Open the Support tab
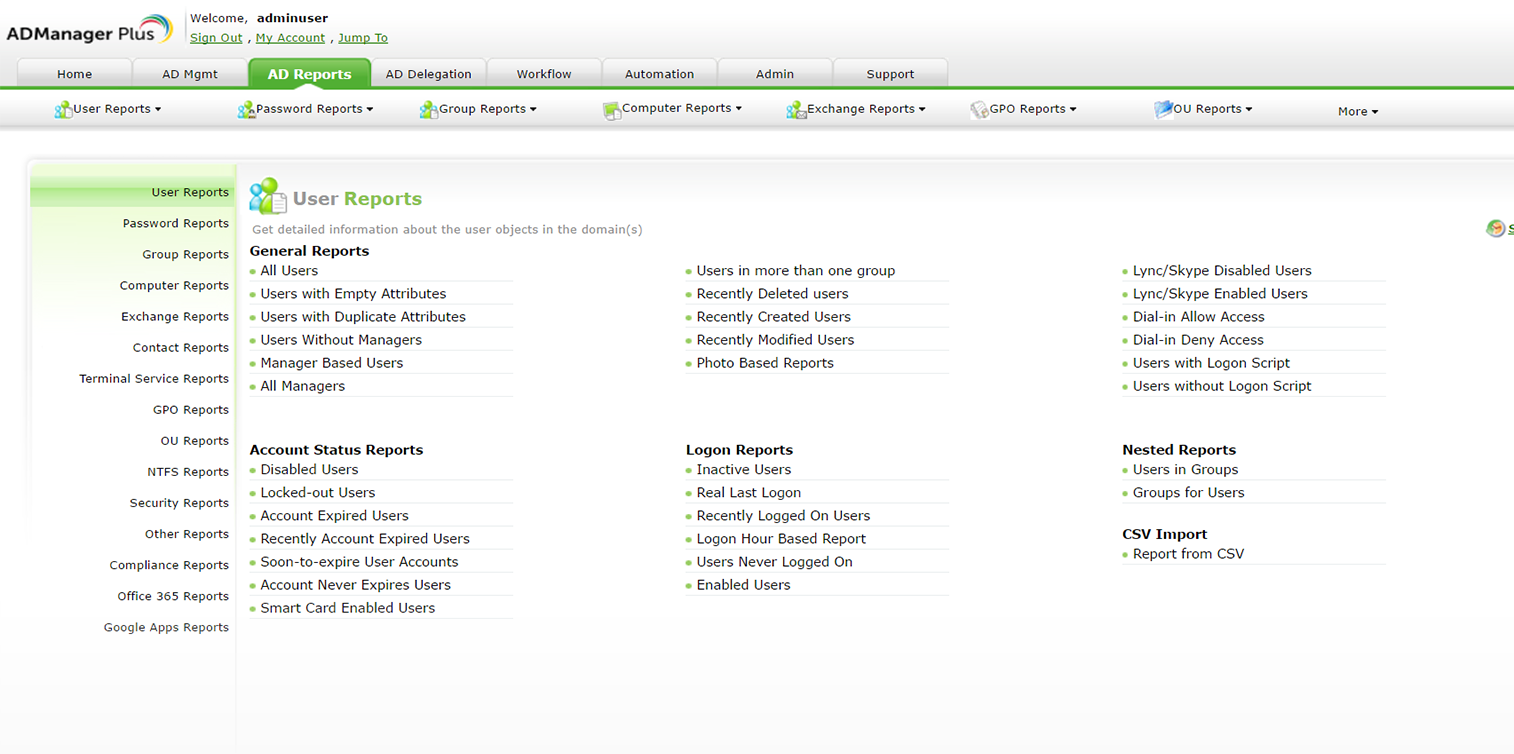The width and height of the screenshot is (1514, 754). (890, 74)
